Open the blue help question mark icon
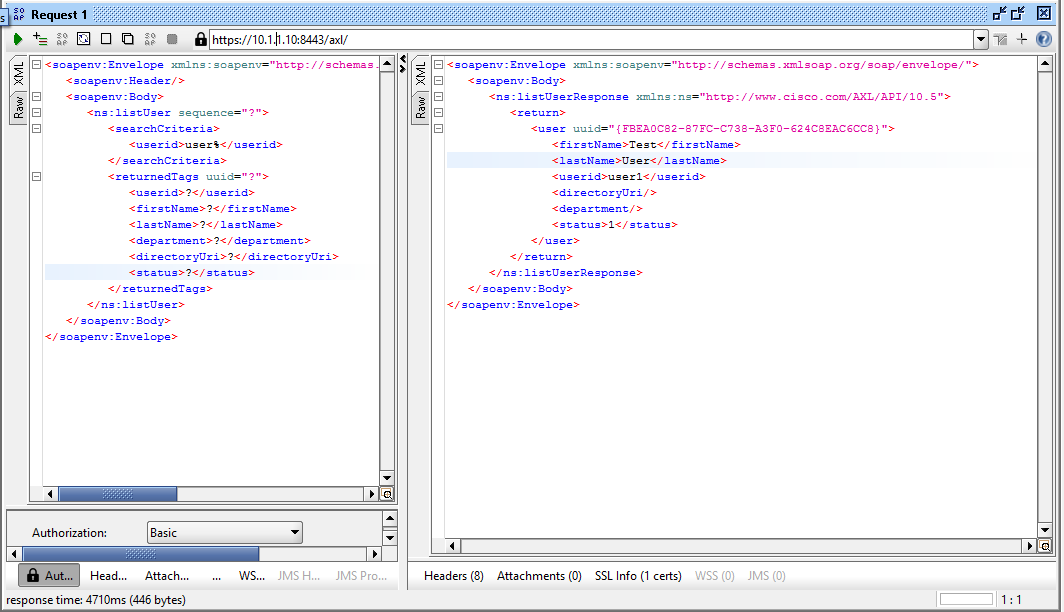The height and width of the screenshot is (612, 1064). click(1043, 39)
